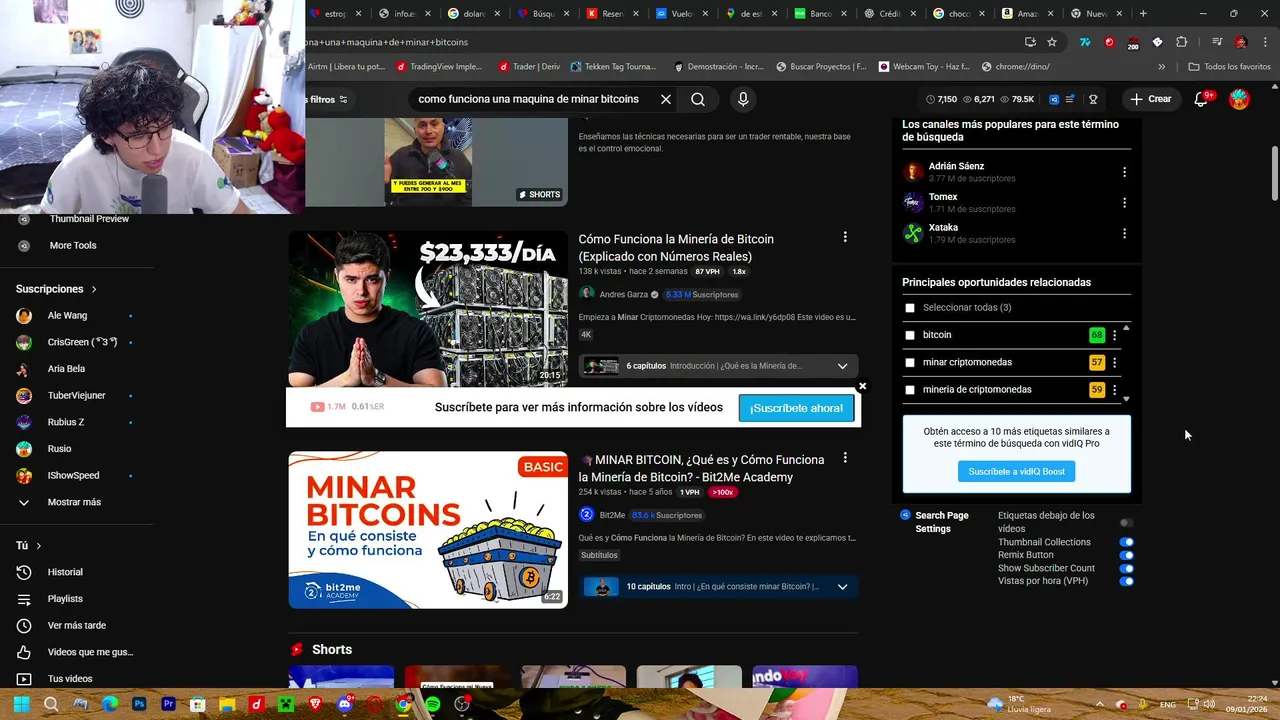Image resolution: width=1280 pixels, height=720 pixels.
Task: Switch to the Vuelos browser tab
Action: 681,14
